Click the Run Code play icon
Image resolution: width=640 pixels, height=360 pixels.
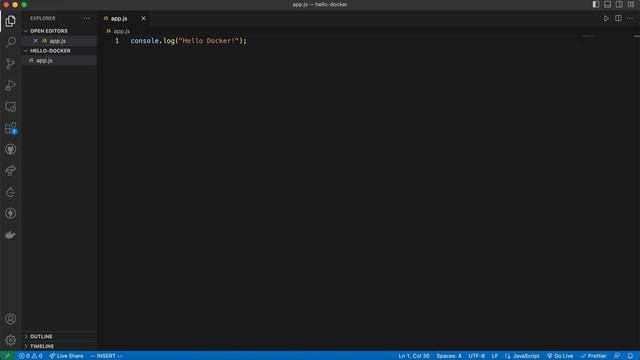[x=606, y=18]
